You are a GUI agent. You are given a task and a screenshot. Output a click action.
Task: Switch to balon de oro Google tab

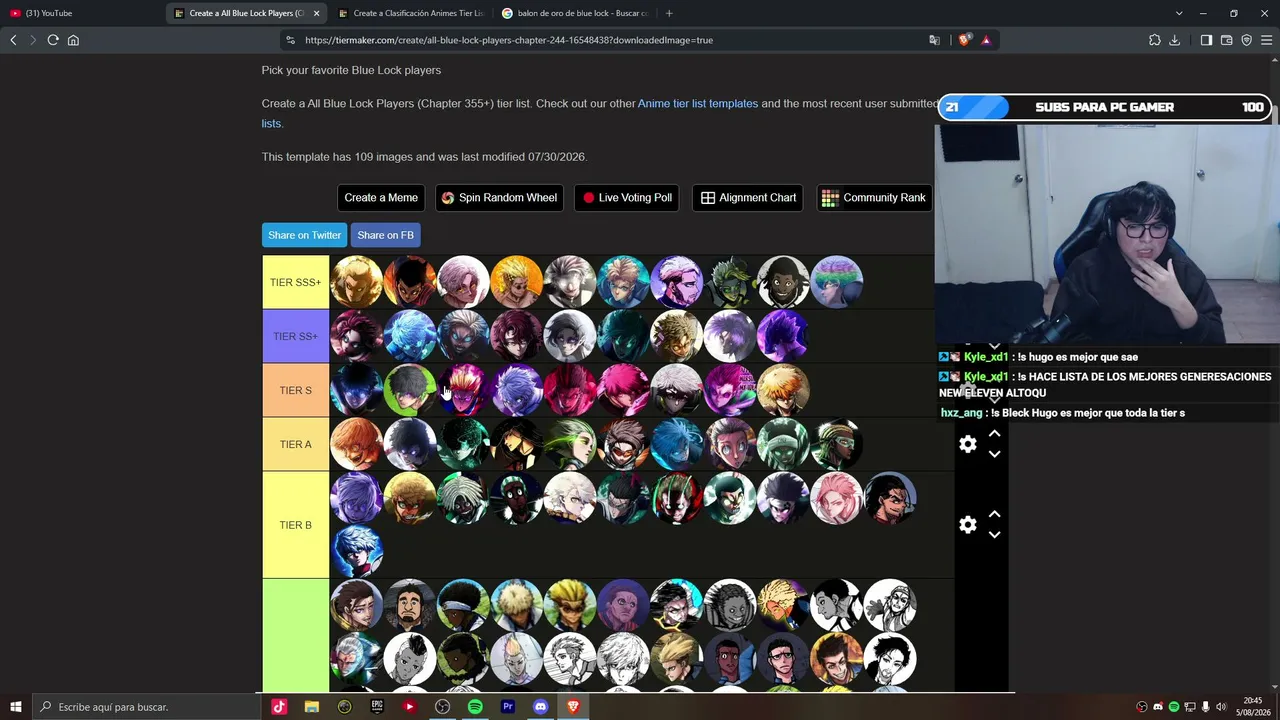point(574,13)
